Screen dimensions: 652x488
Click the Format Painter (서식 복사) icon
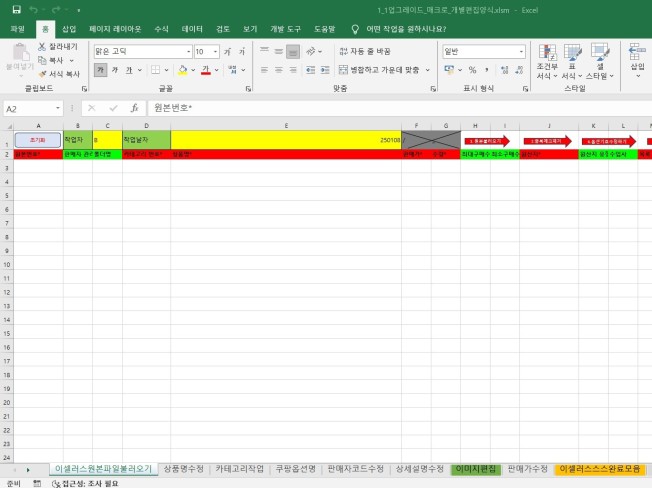point(42,73)
